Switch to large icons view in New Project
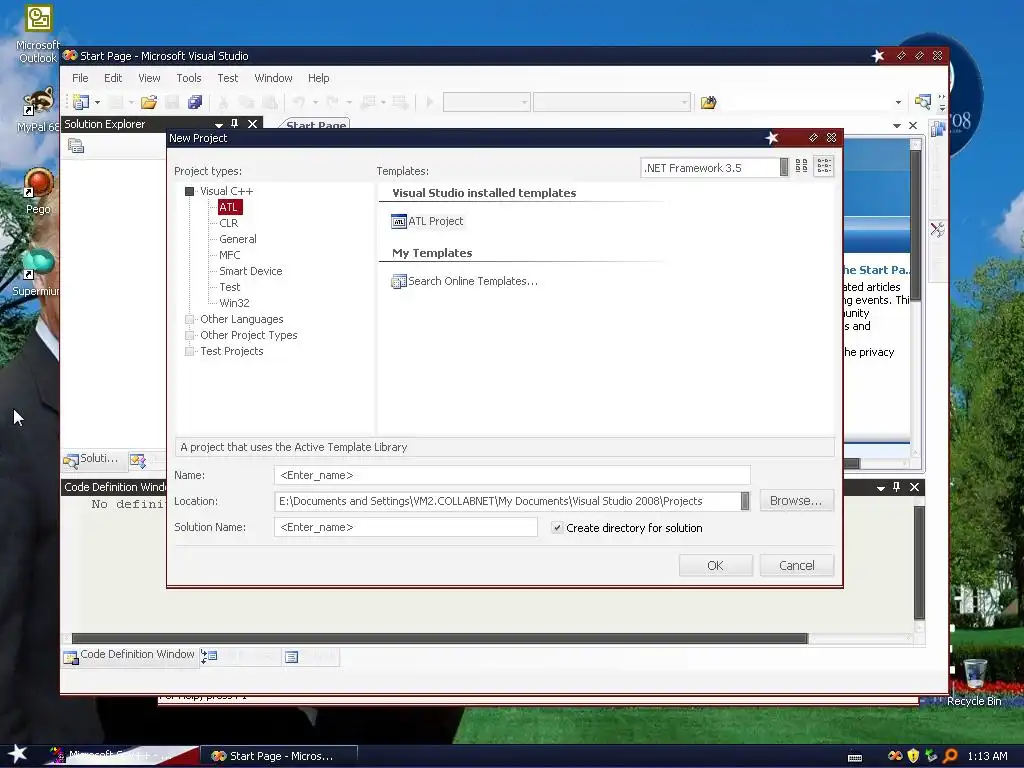1024x768 pixels. click(801, 167)
